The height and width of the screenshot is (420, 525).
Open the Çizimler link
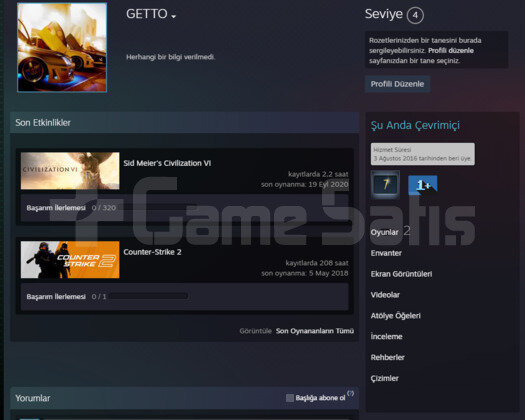tap(384, 378)
